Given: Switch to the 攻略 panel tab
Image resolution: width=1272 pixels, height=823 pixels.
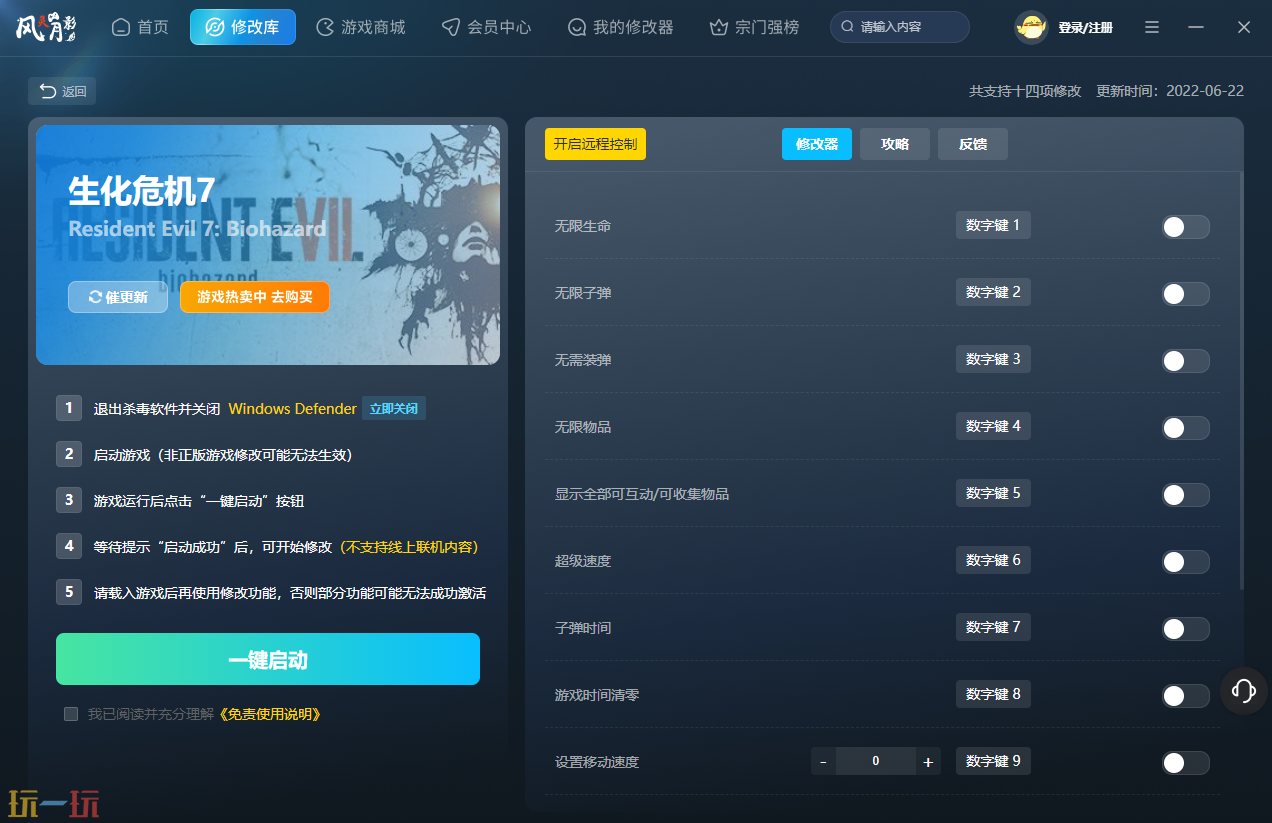Looking at the screenshot, I should [895, 144].
